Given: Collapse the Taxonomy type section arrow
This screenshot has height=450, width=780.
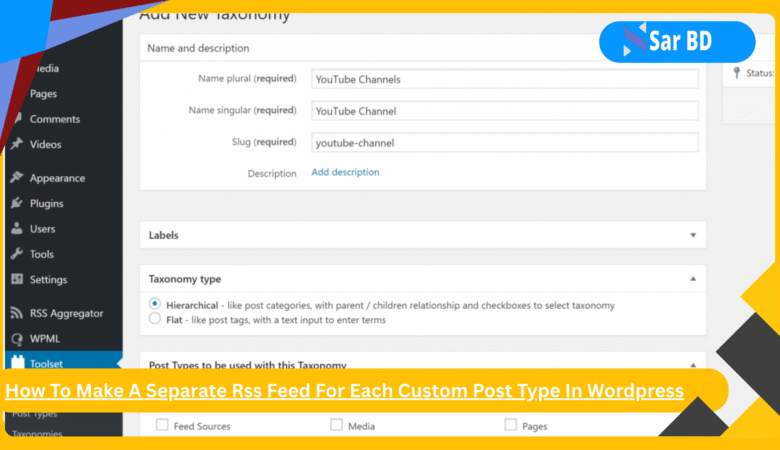Looking at the screenshot, I should coord(693,279).
